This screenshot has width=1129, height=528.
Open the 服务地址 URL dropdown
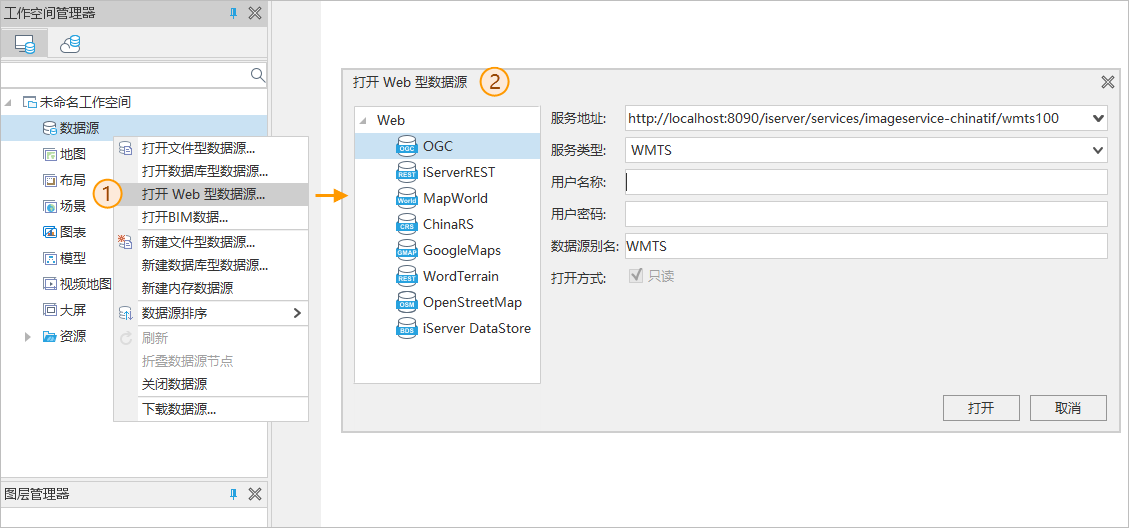tap(1098, 118)
